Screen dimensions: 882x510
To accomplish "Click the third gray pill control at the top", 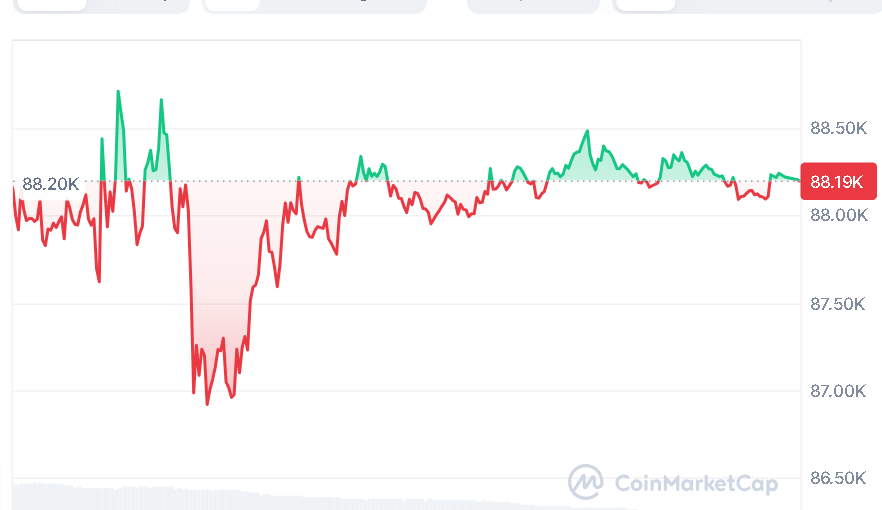I will pyautogui.click(x=533, y=4).
